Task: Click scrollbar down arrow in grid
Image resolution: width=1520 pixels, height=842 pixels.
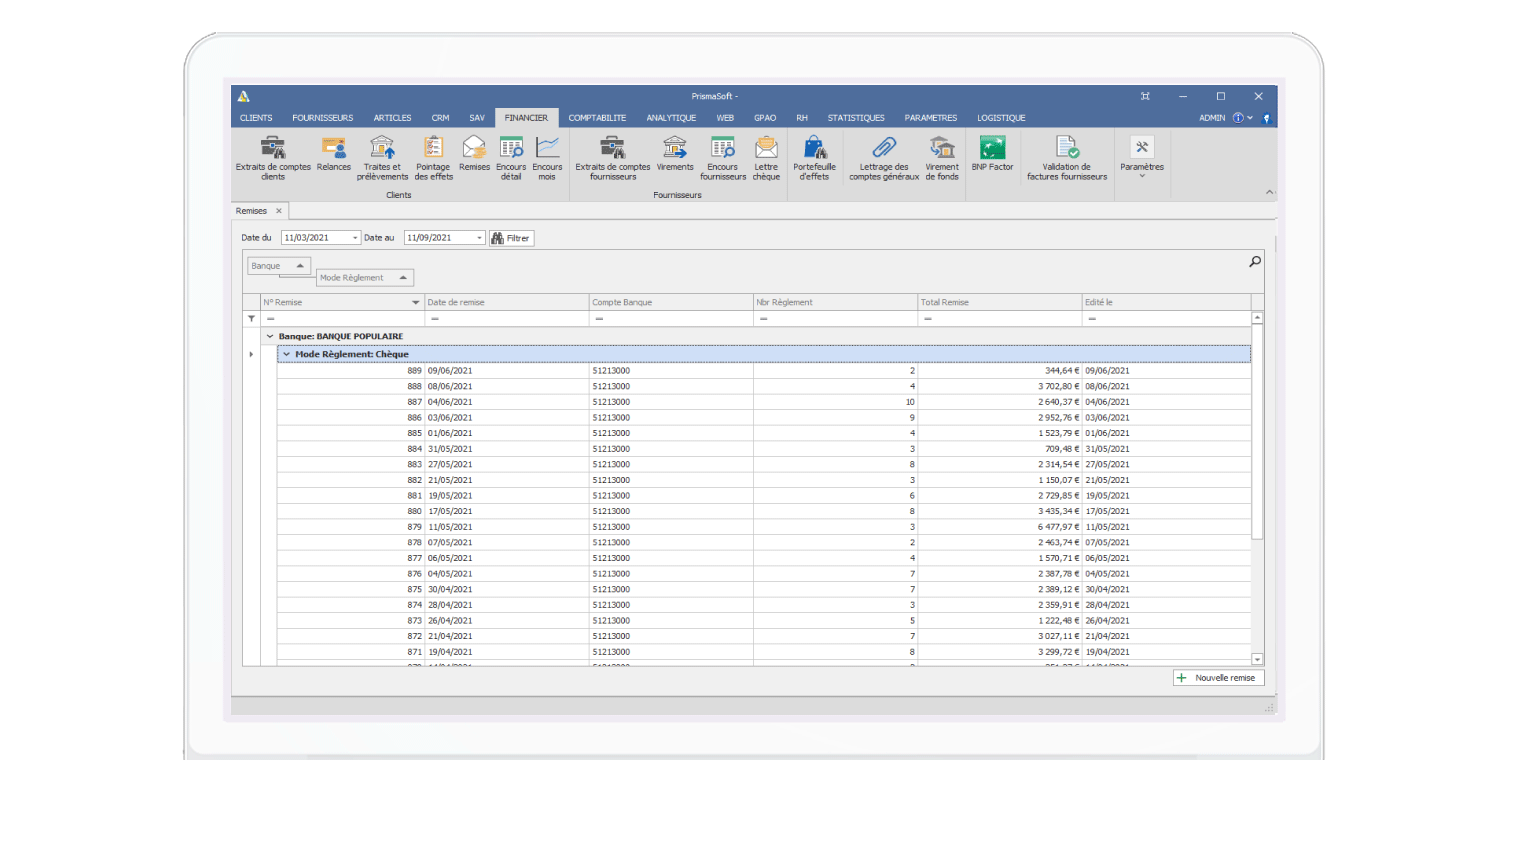Action: pos(1257,659)
